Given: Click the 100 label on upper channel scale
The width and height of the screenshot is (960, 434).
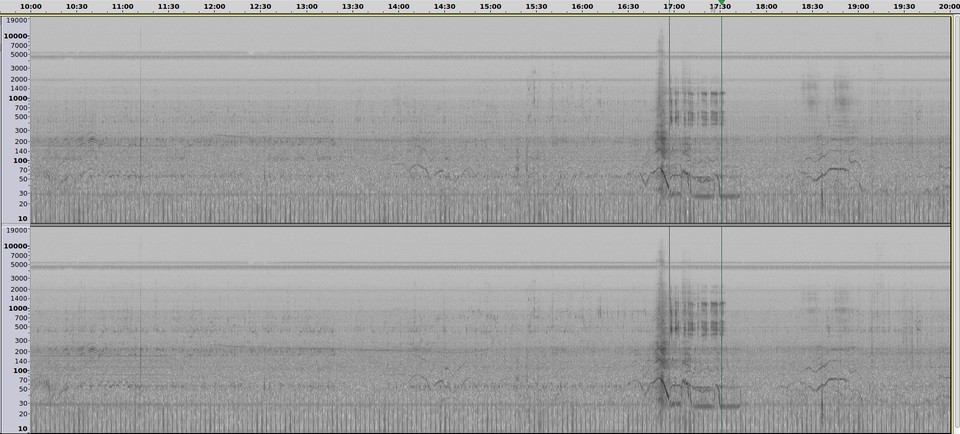Looking at the screenshot, I should (x=22, y=160).
